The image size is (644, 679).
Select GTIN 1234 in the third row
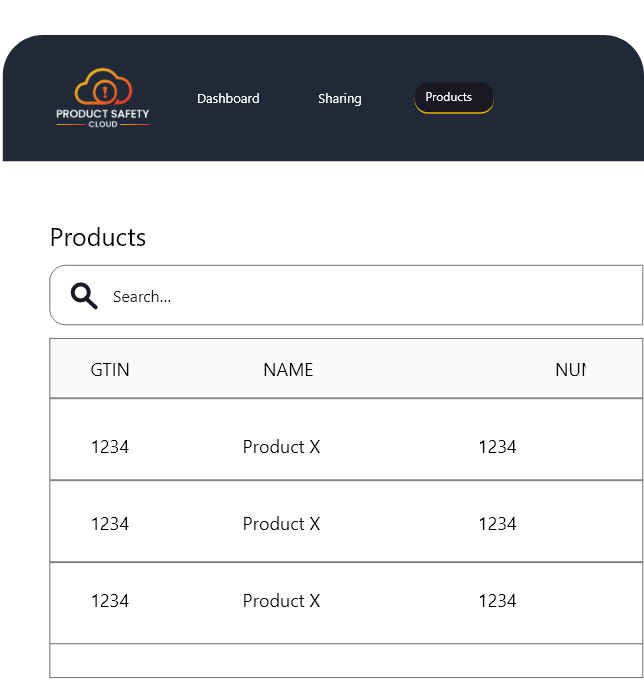pyautogui.click(x=110, y=601)
